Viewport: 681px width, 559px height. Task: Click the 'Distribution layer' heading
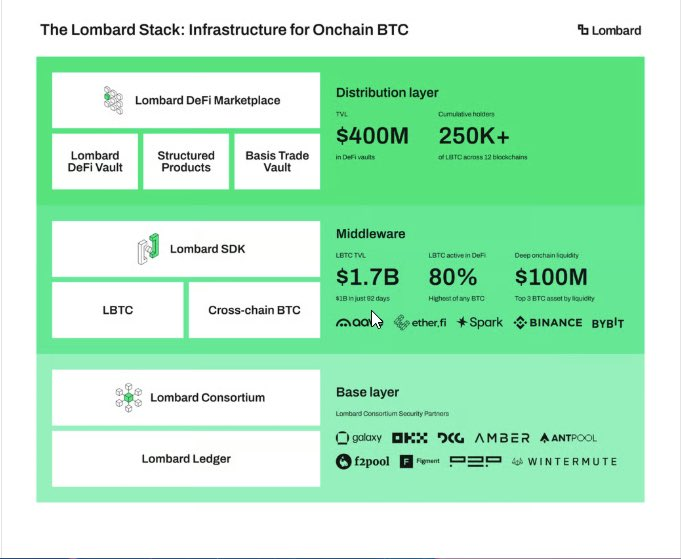click(x=387, y=93)
